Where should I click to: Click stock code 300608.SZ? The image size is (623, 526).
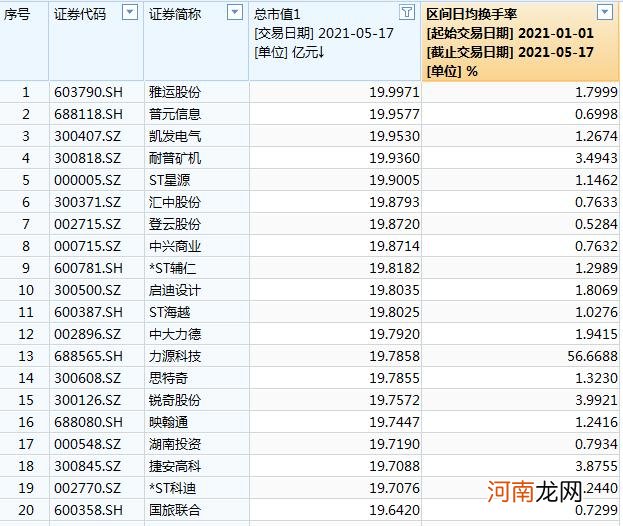coord(87,378)
